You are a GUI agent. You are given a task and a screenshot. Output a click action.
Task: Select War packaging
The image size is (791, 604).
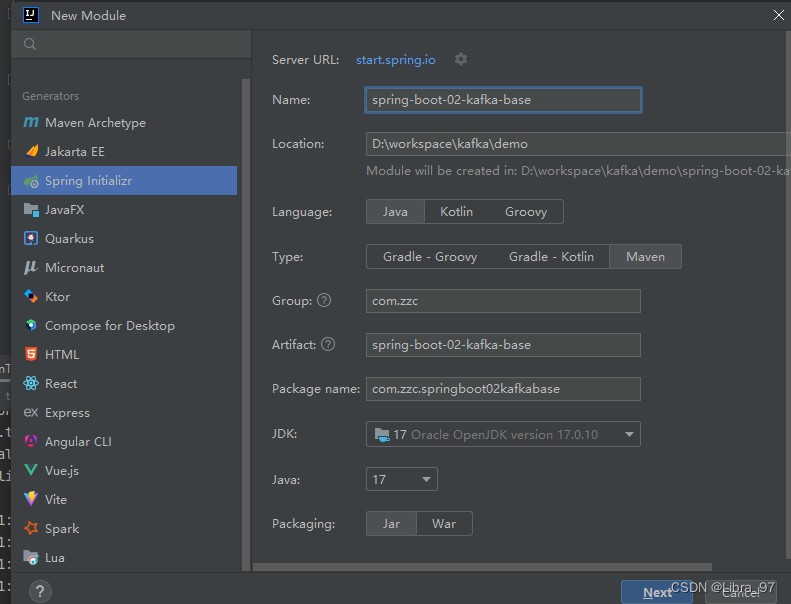click(x=444, y=523)
